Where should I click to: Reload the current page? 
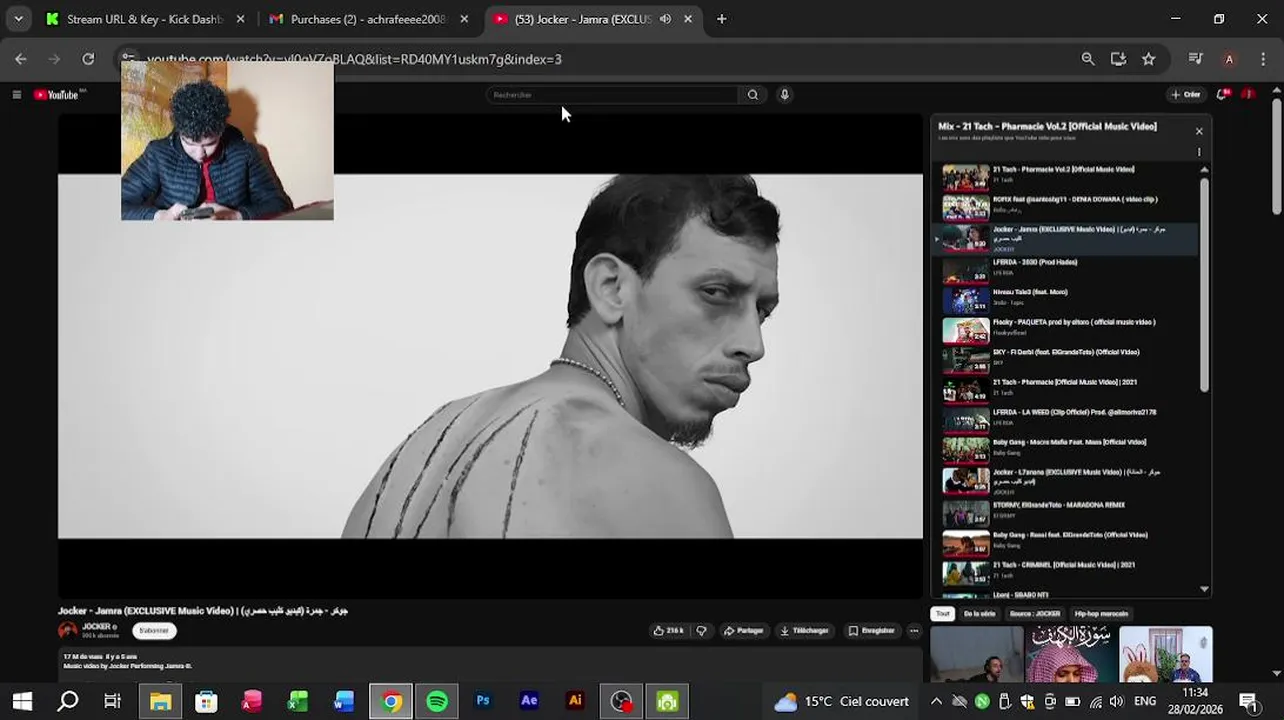point(88,59)
